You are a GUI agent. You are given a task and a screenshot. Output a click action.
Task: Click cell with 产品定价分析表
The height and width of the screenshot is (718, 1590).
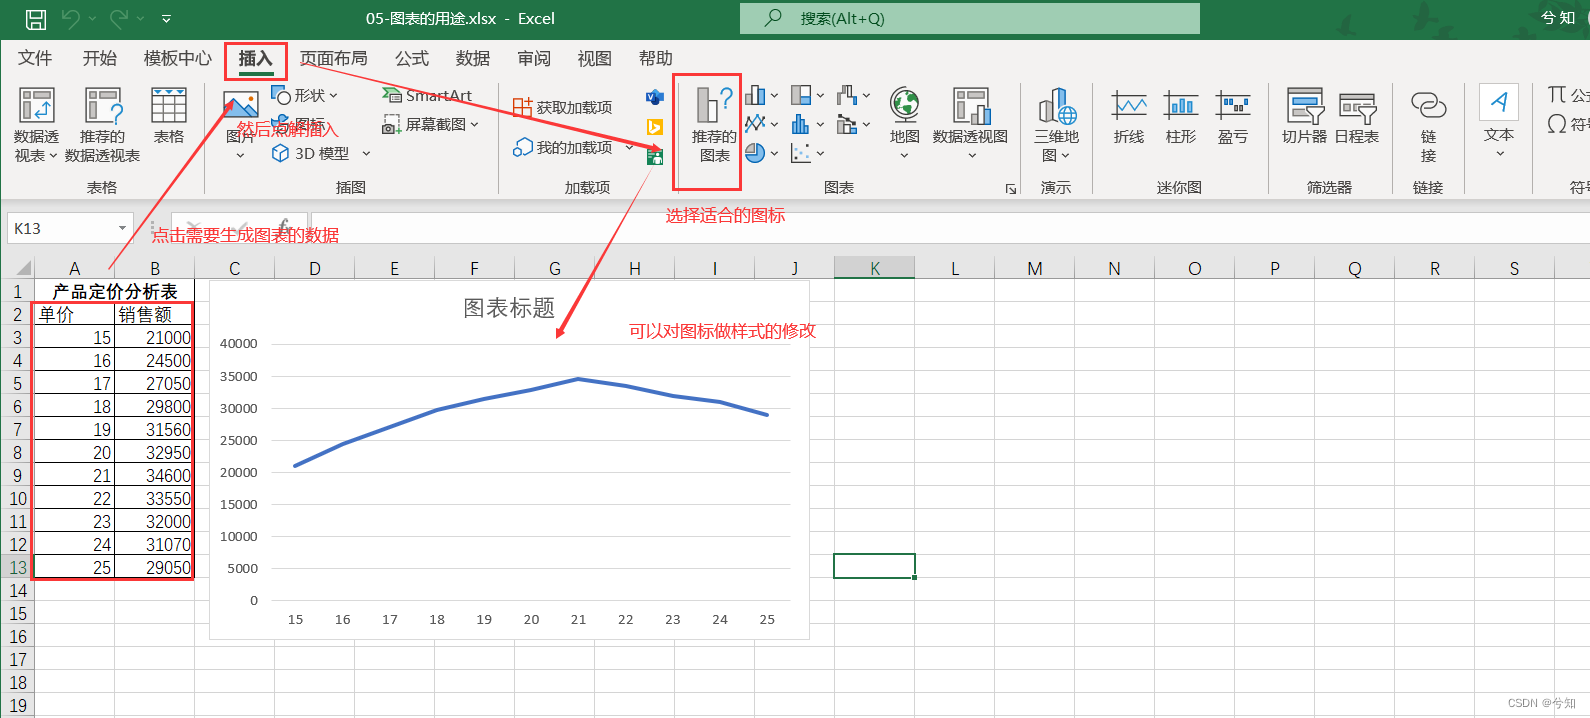114,291
